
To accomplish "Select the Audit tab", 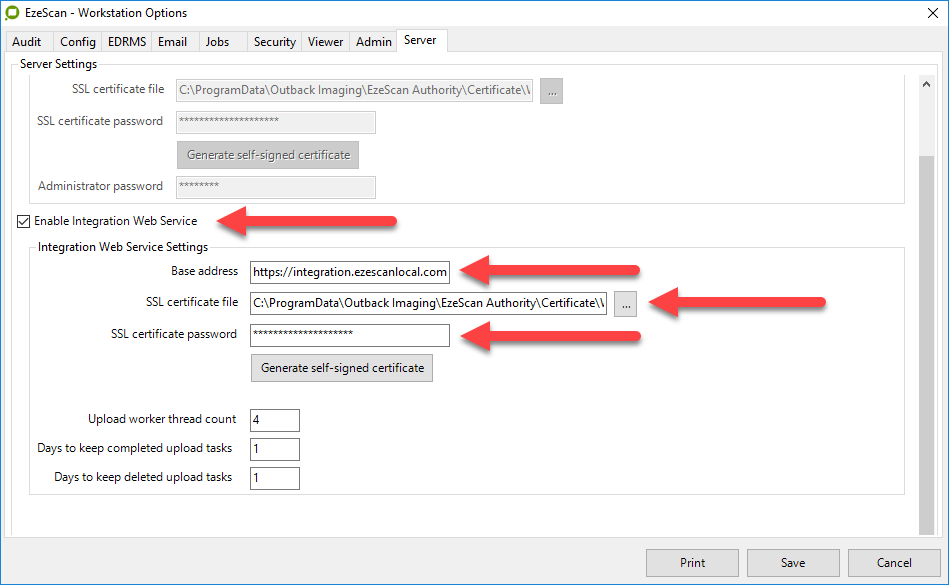I will point(28,41).
